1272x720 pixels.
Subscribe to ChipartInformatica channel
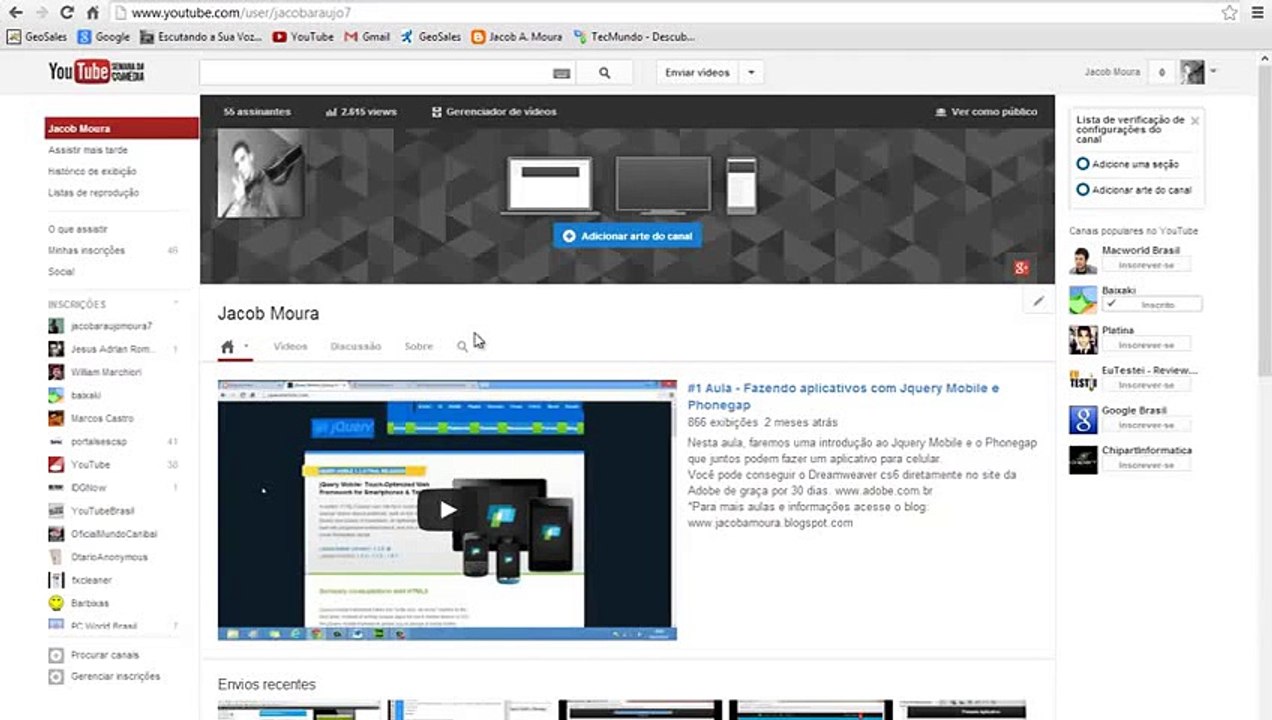pyautogui.click(x=1146, y=465)
